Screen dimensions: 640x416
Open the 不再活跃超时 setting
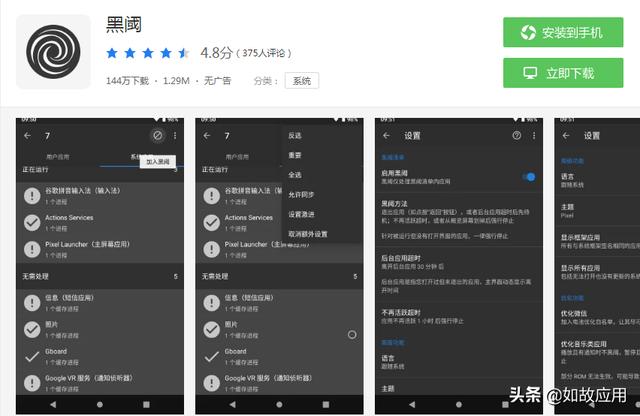point(459,316)
